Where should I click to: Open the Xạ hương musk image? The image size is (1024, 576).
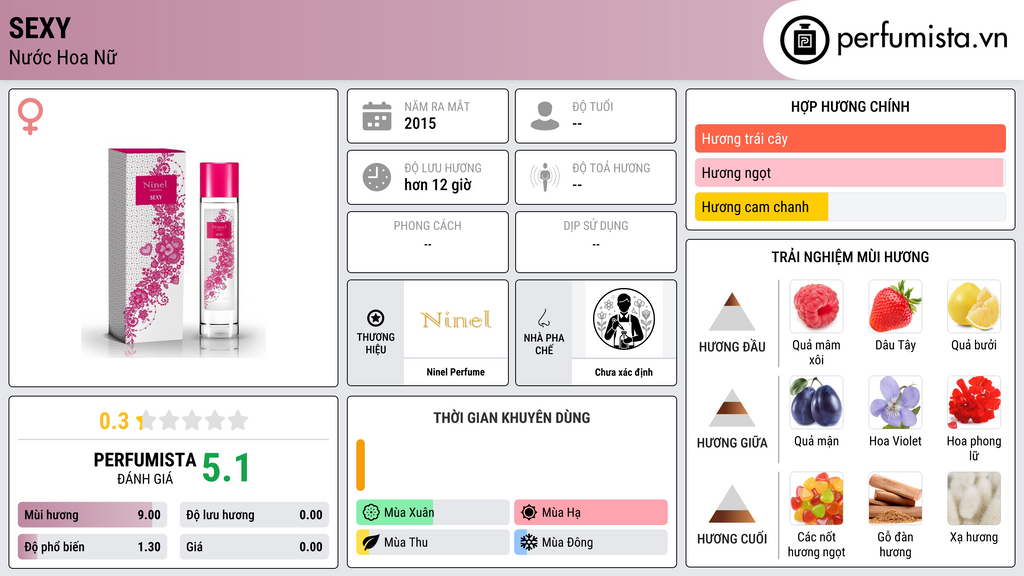coord(974,498)
